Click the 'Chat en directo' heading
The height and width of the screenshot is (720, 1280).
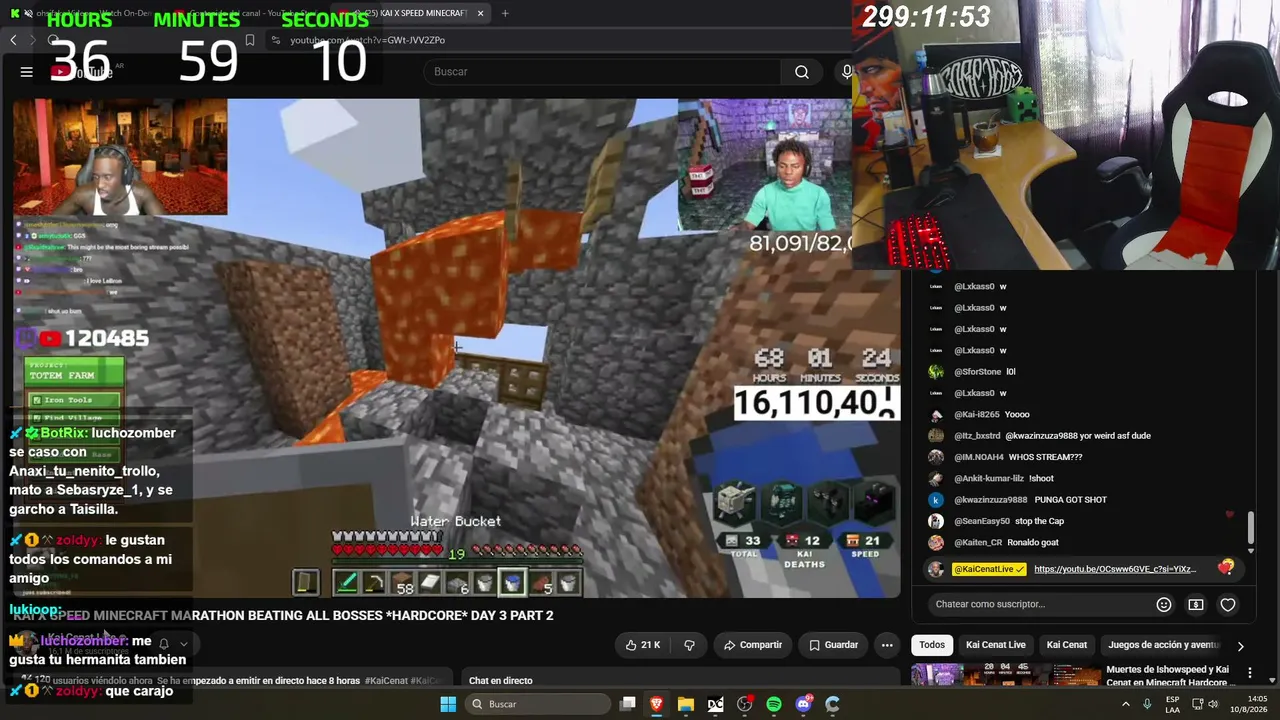point(501,681)
